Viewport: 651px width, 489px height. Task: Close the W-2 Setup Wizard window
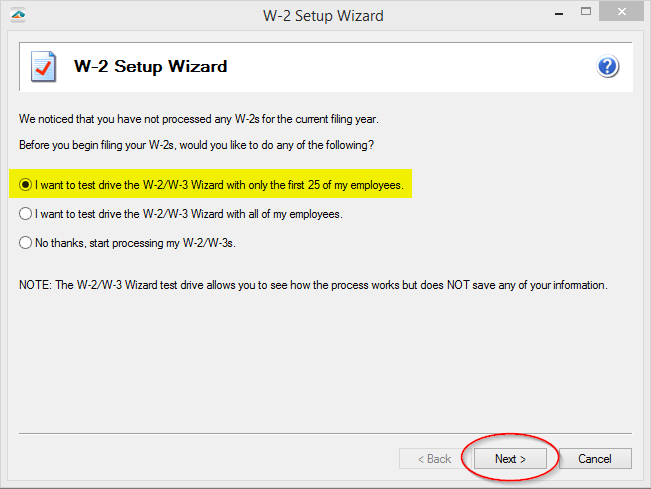[x=622, y=12]
